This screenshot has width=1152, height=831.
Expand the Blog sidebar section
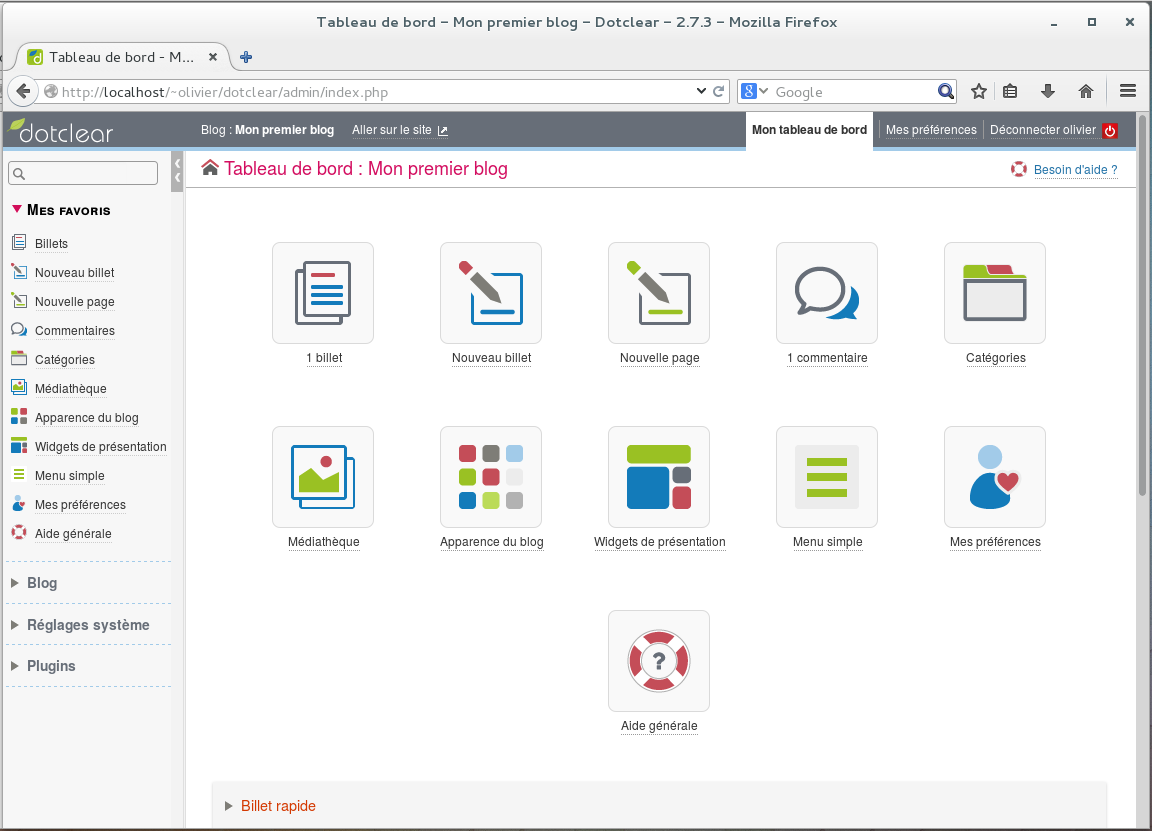[42, 583]
